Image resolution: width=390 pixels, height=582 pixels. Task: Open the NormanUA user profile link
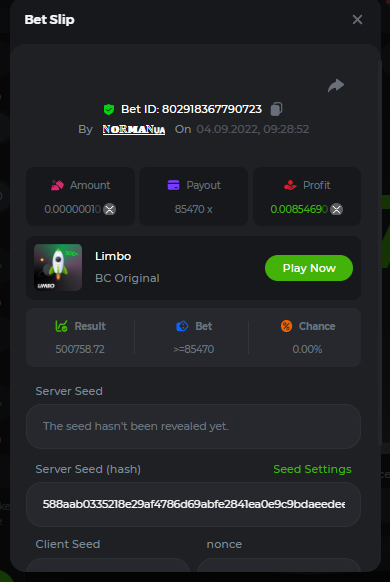(134, 130)
